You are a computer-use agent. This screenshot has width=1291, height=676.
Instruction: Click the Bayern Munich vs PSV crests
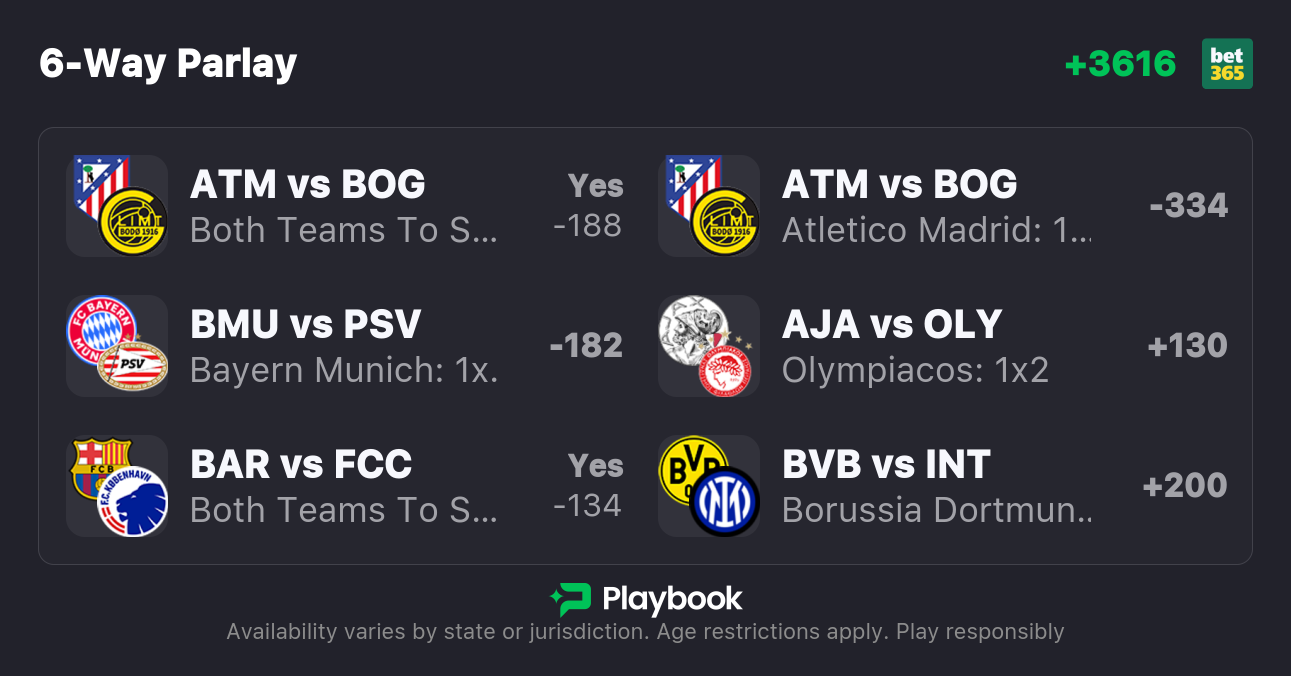coord(117,346)
